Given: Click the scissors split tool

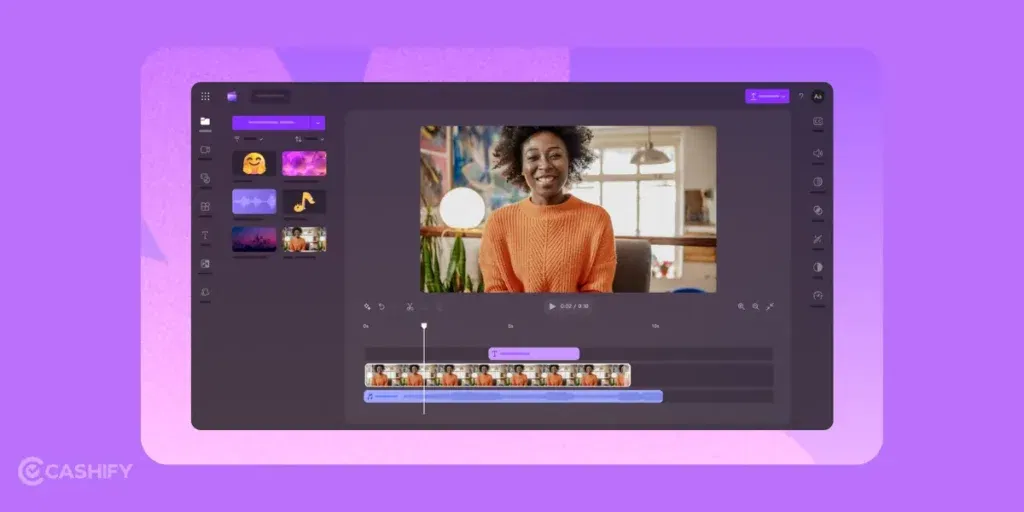Looking at the screenshot, I should point(410,306).
